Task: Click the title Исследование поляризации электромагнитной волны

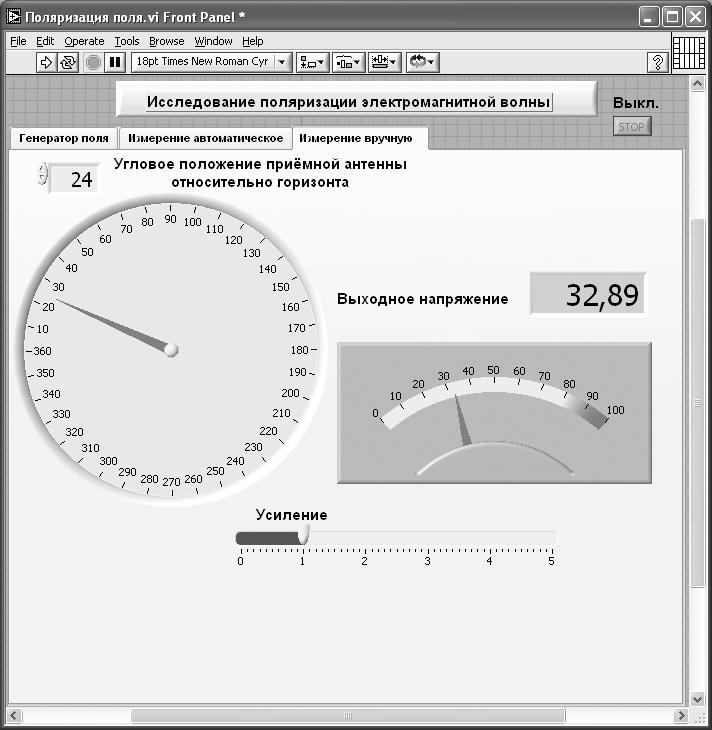Action: pos(349,102)
